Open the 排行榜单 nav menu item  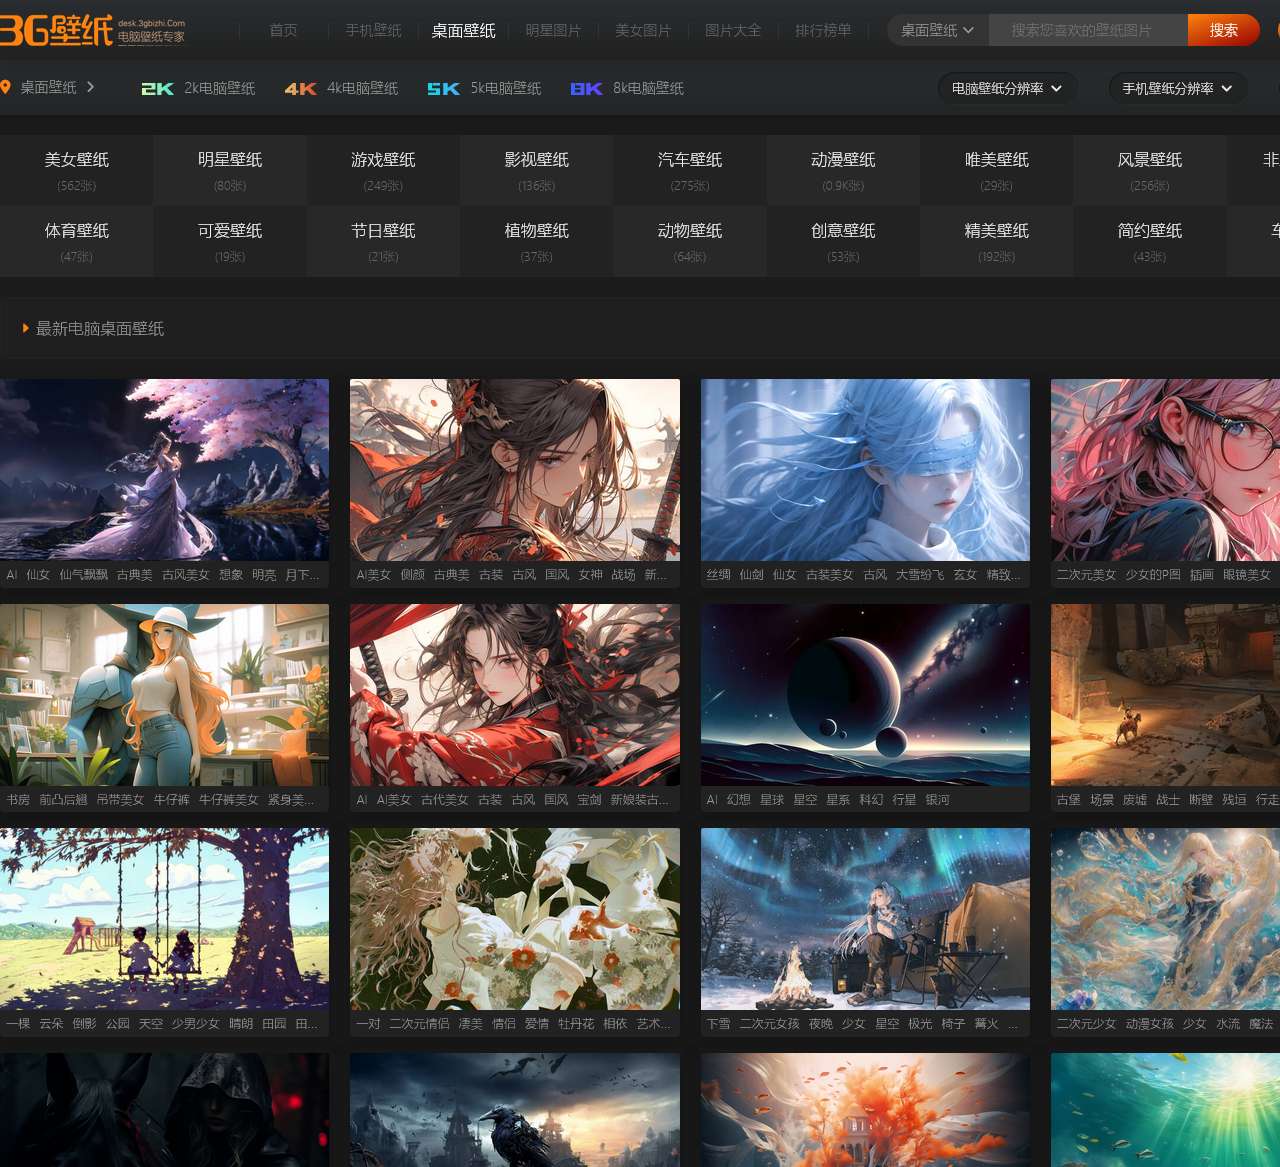pos(823,31)
